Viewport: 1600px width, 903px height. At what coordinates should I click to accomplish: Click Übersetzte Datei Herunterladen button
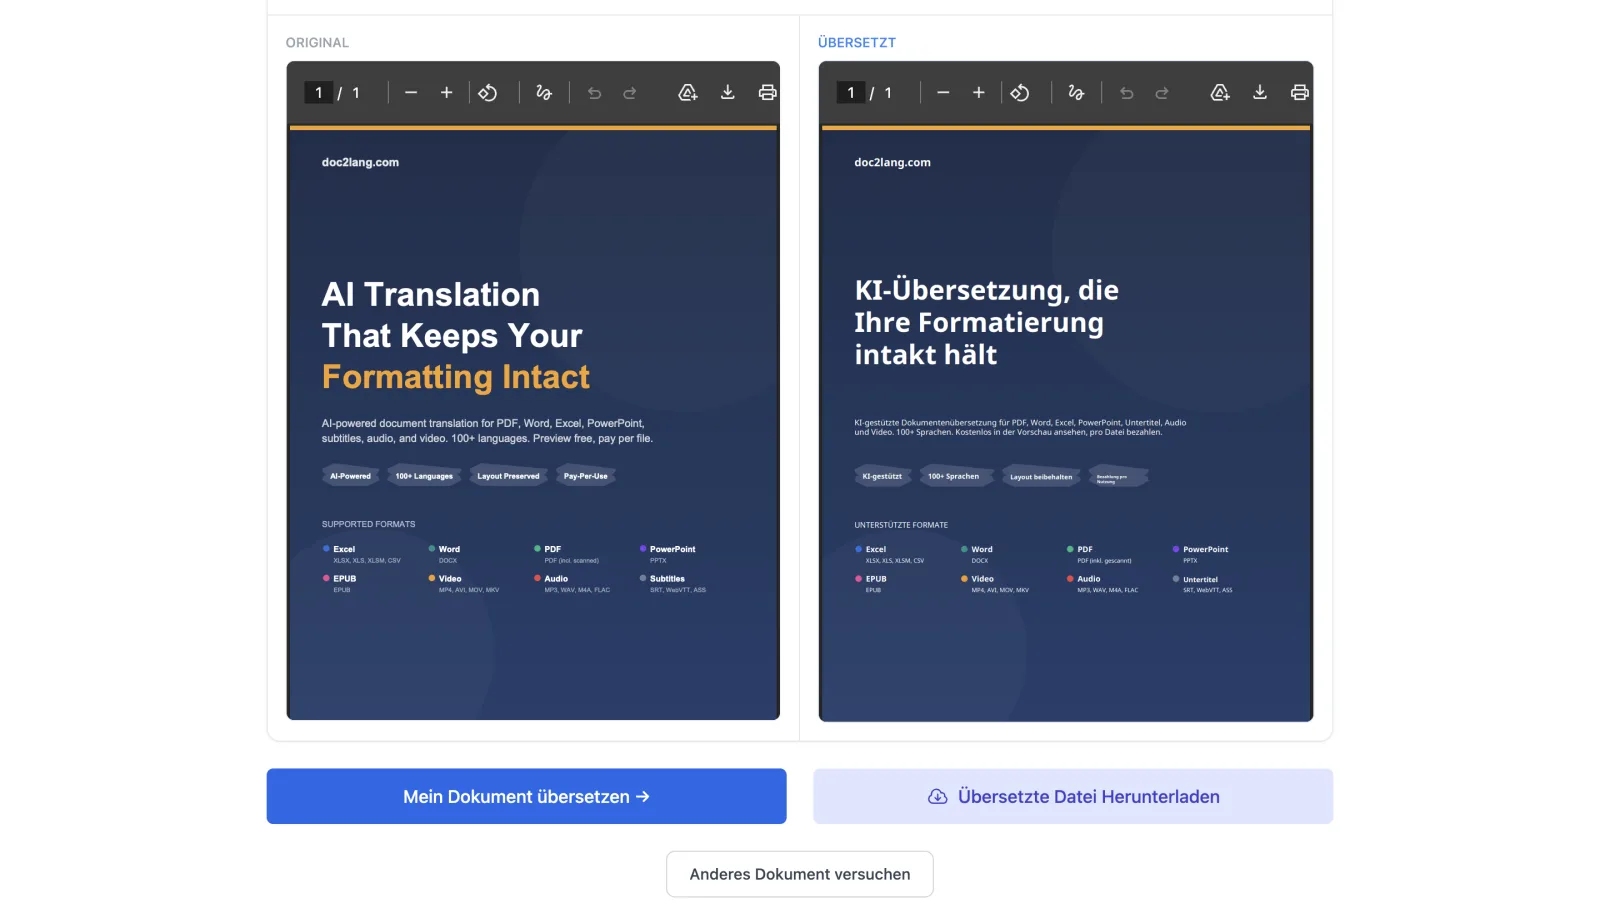point(1073,796)
